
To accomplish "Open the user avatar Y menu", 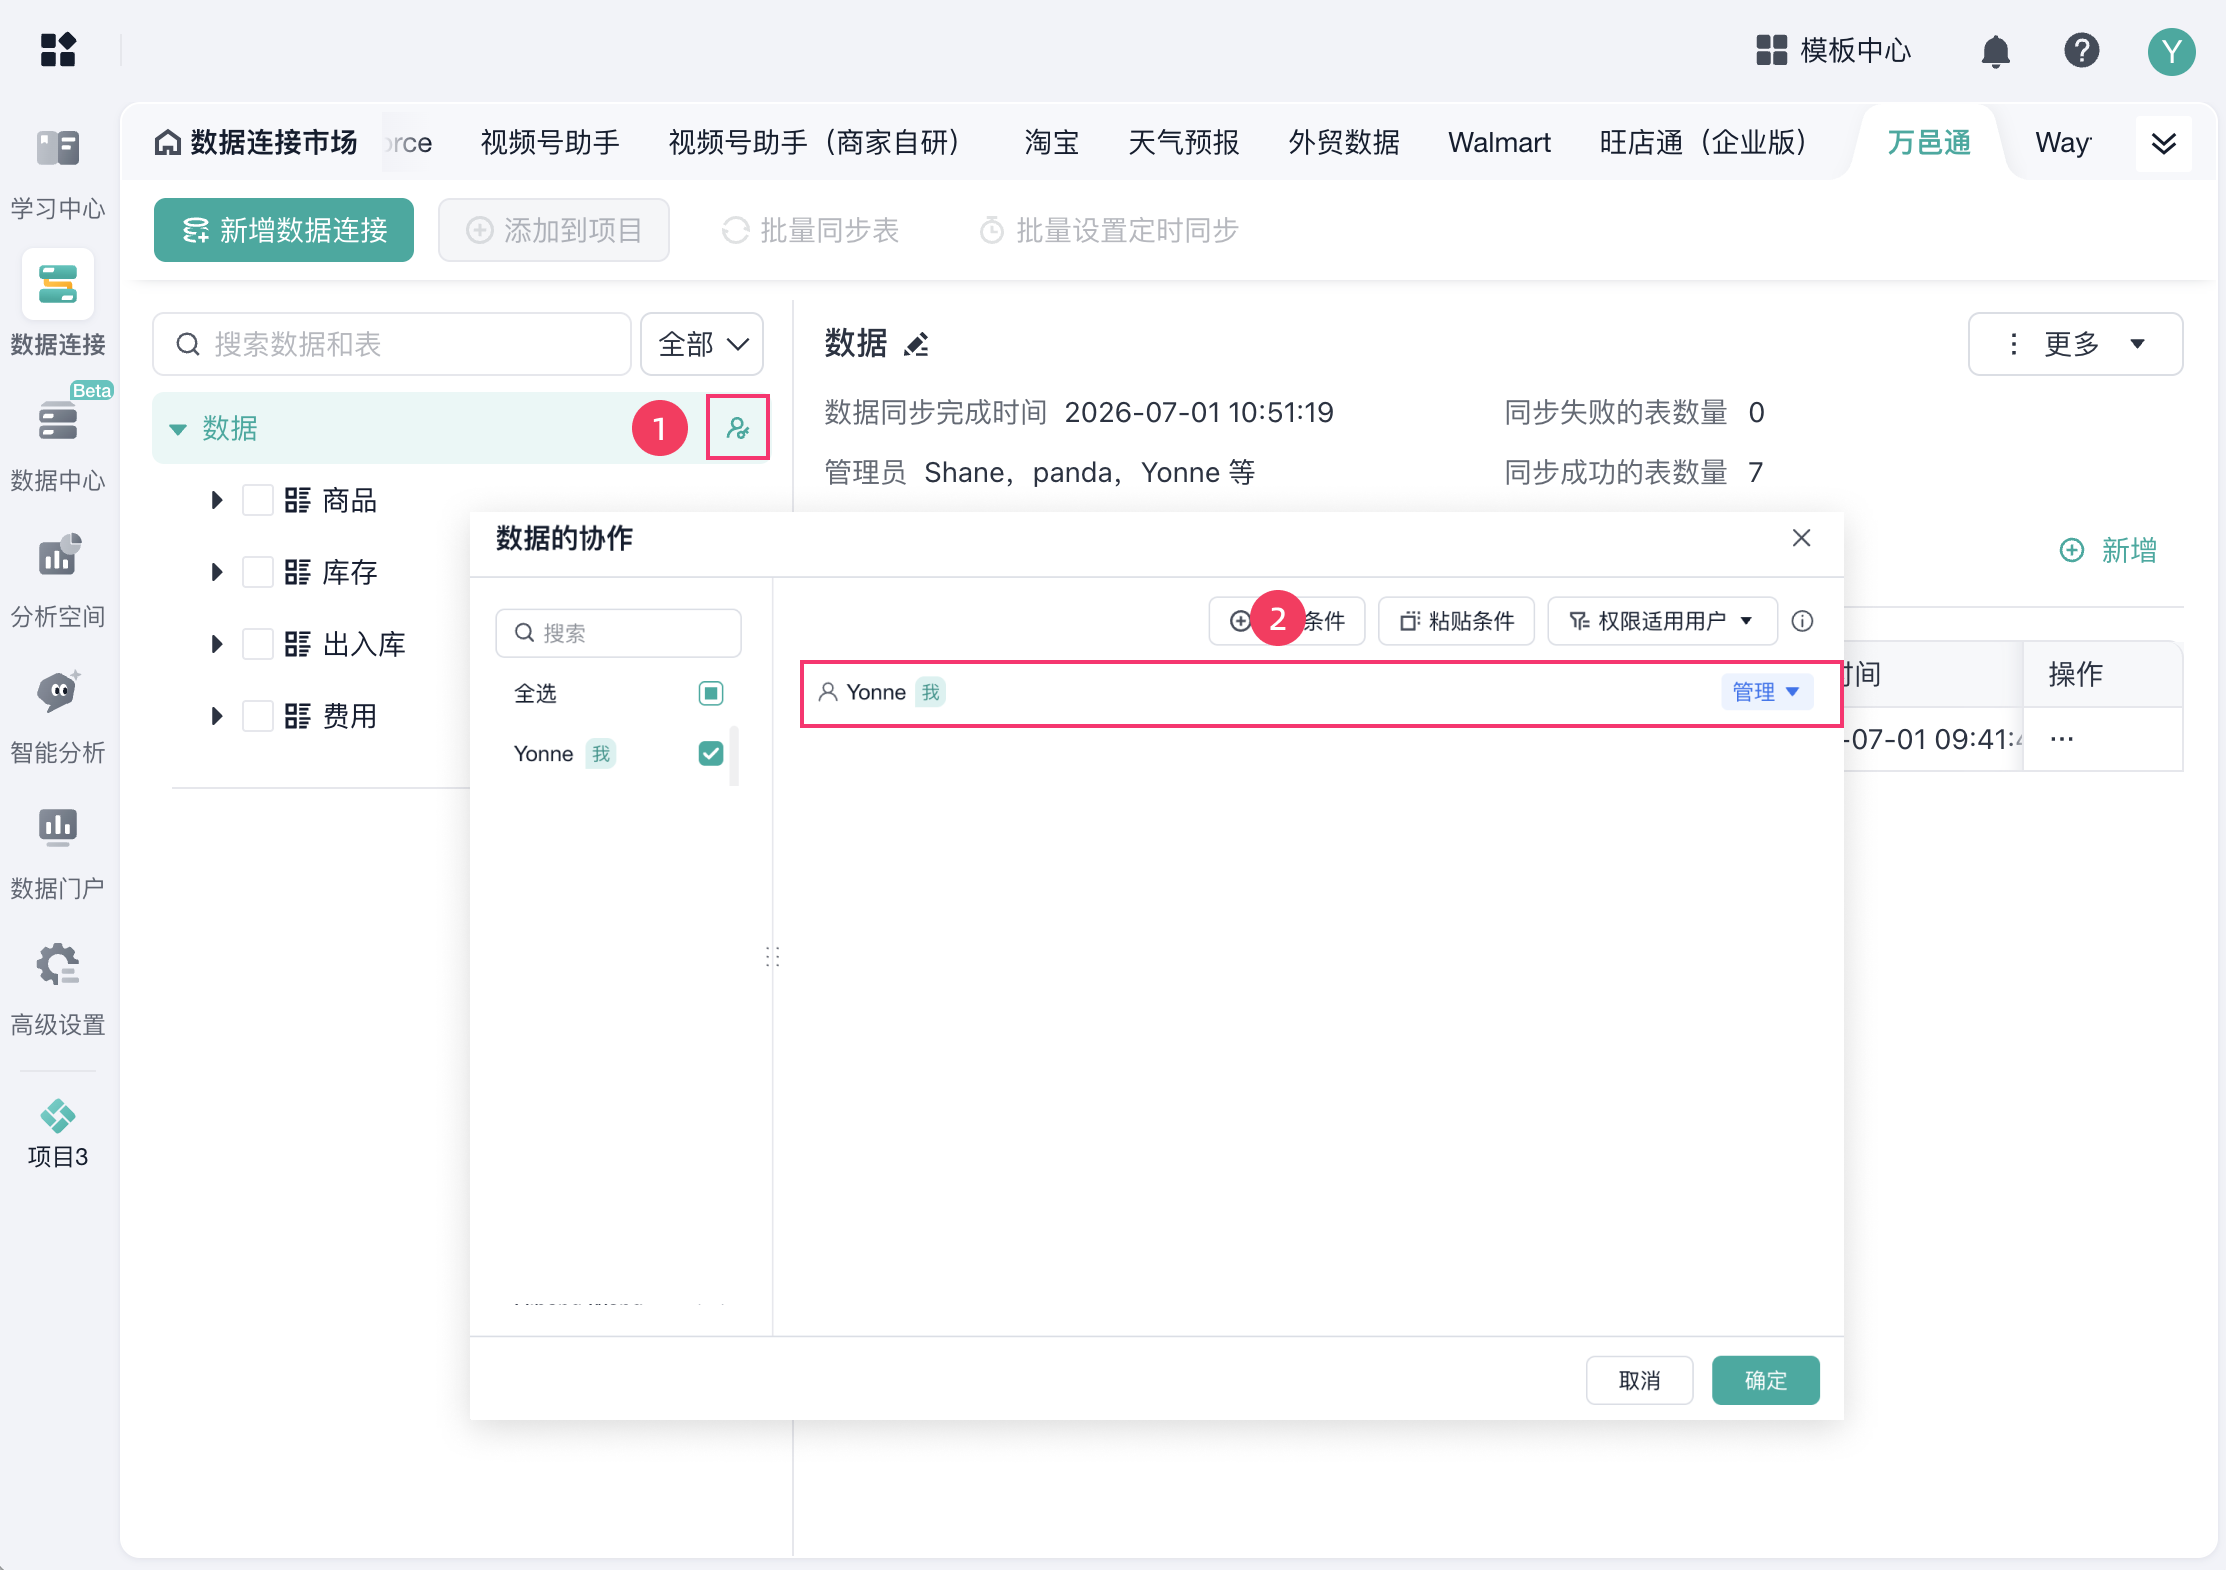I will coord(2171,51).
